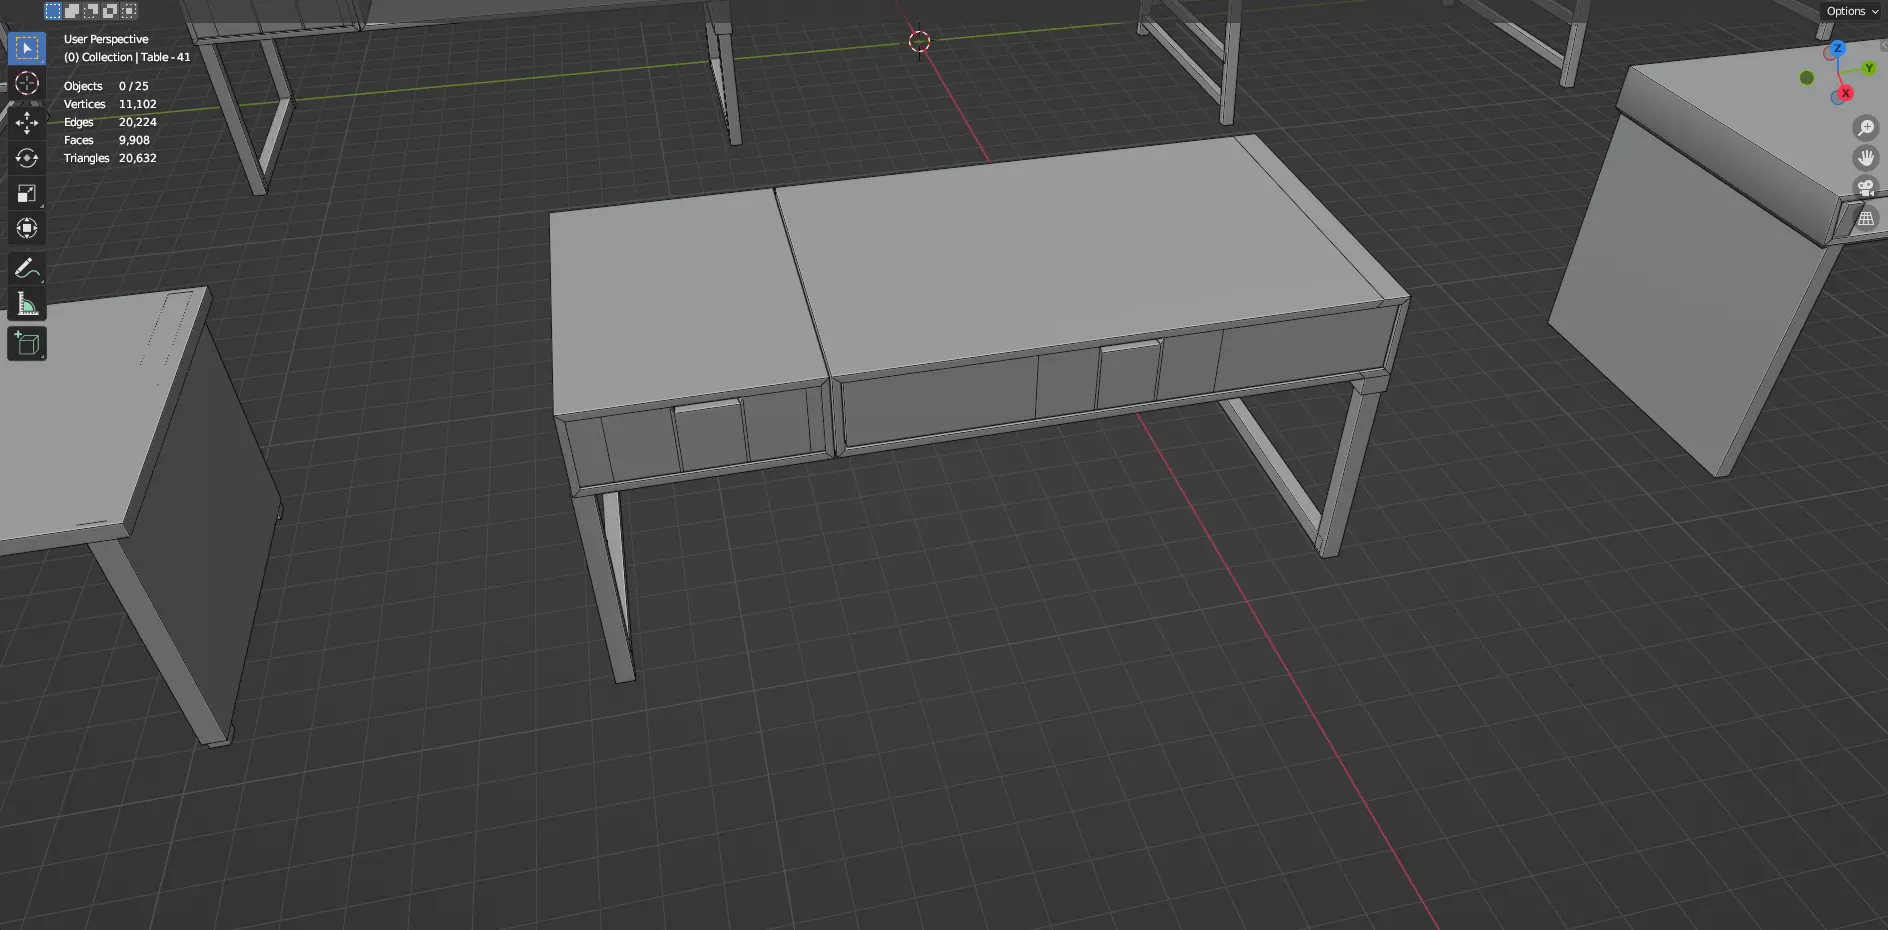
Task: Enable the Transform tool
Action: coord(27,228)
